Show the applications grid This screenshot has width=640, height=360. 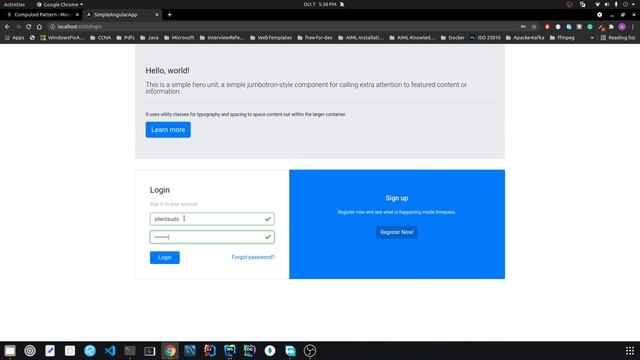pyautogui.click(x=630, y=351)
